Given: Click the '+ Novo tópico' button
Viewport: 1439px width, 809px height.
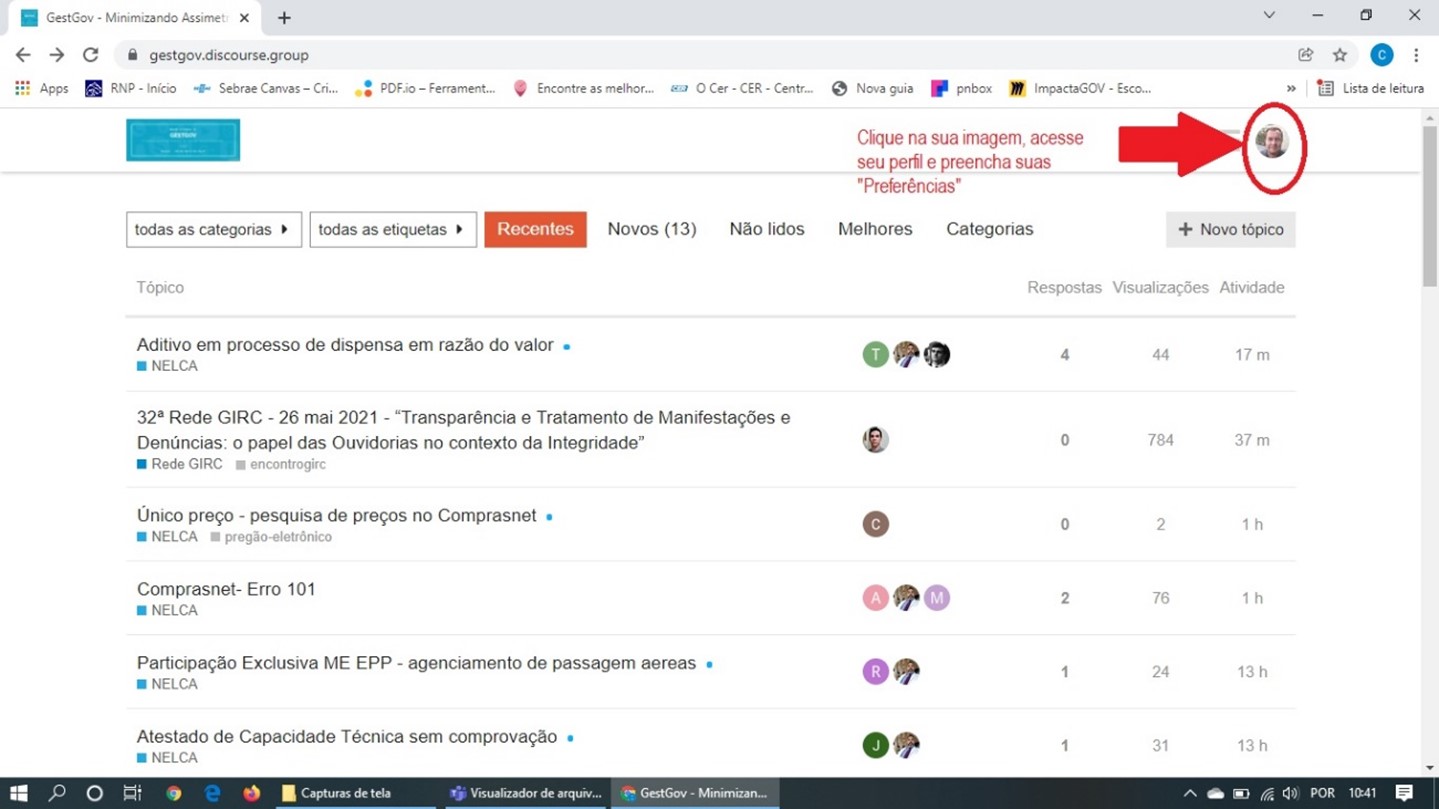Looking at the screenshot, I should pos(1230,229).
